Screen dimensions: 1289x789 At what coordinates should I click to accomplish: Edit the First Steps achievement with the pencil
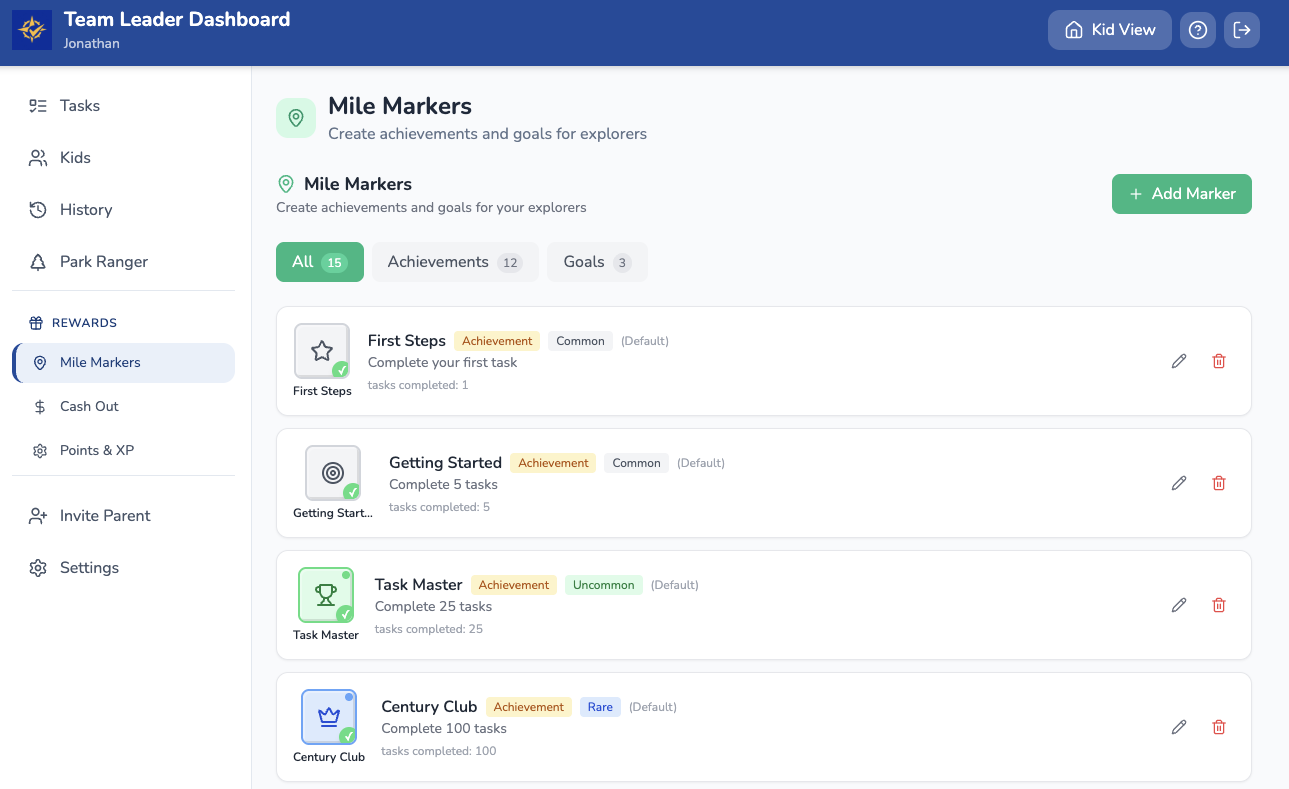1179,361
